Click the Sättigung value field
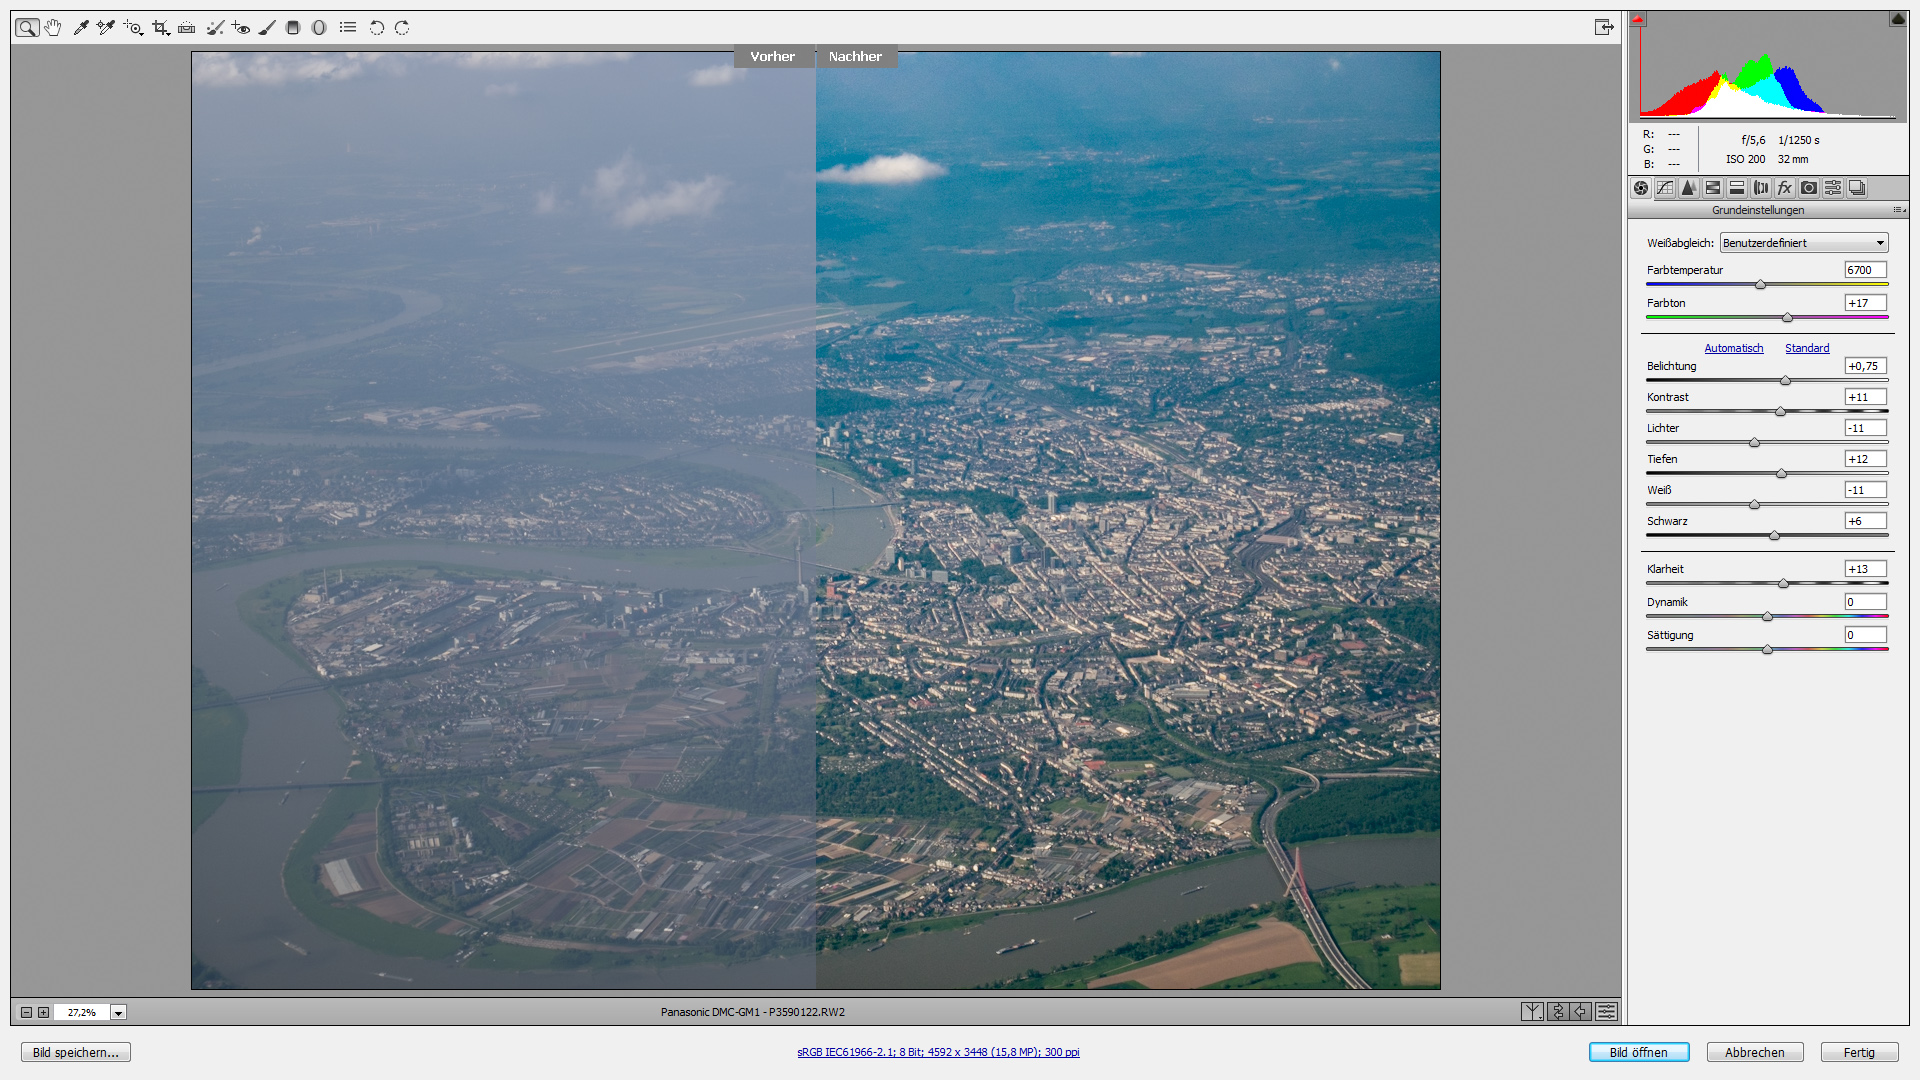The image size is (1920, 1080). click(1866, 635)
